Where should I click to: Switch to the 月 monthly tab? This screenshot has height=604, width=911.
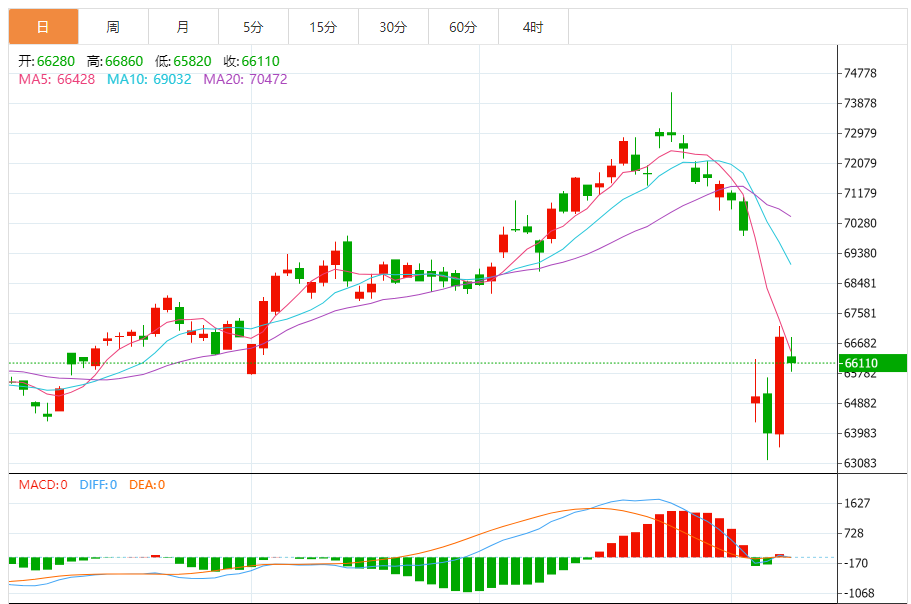(x=183, y=27)
